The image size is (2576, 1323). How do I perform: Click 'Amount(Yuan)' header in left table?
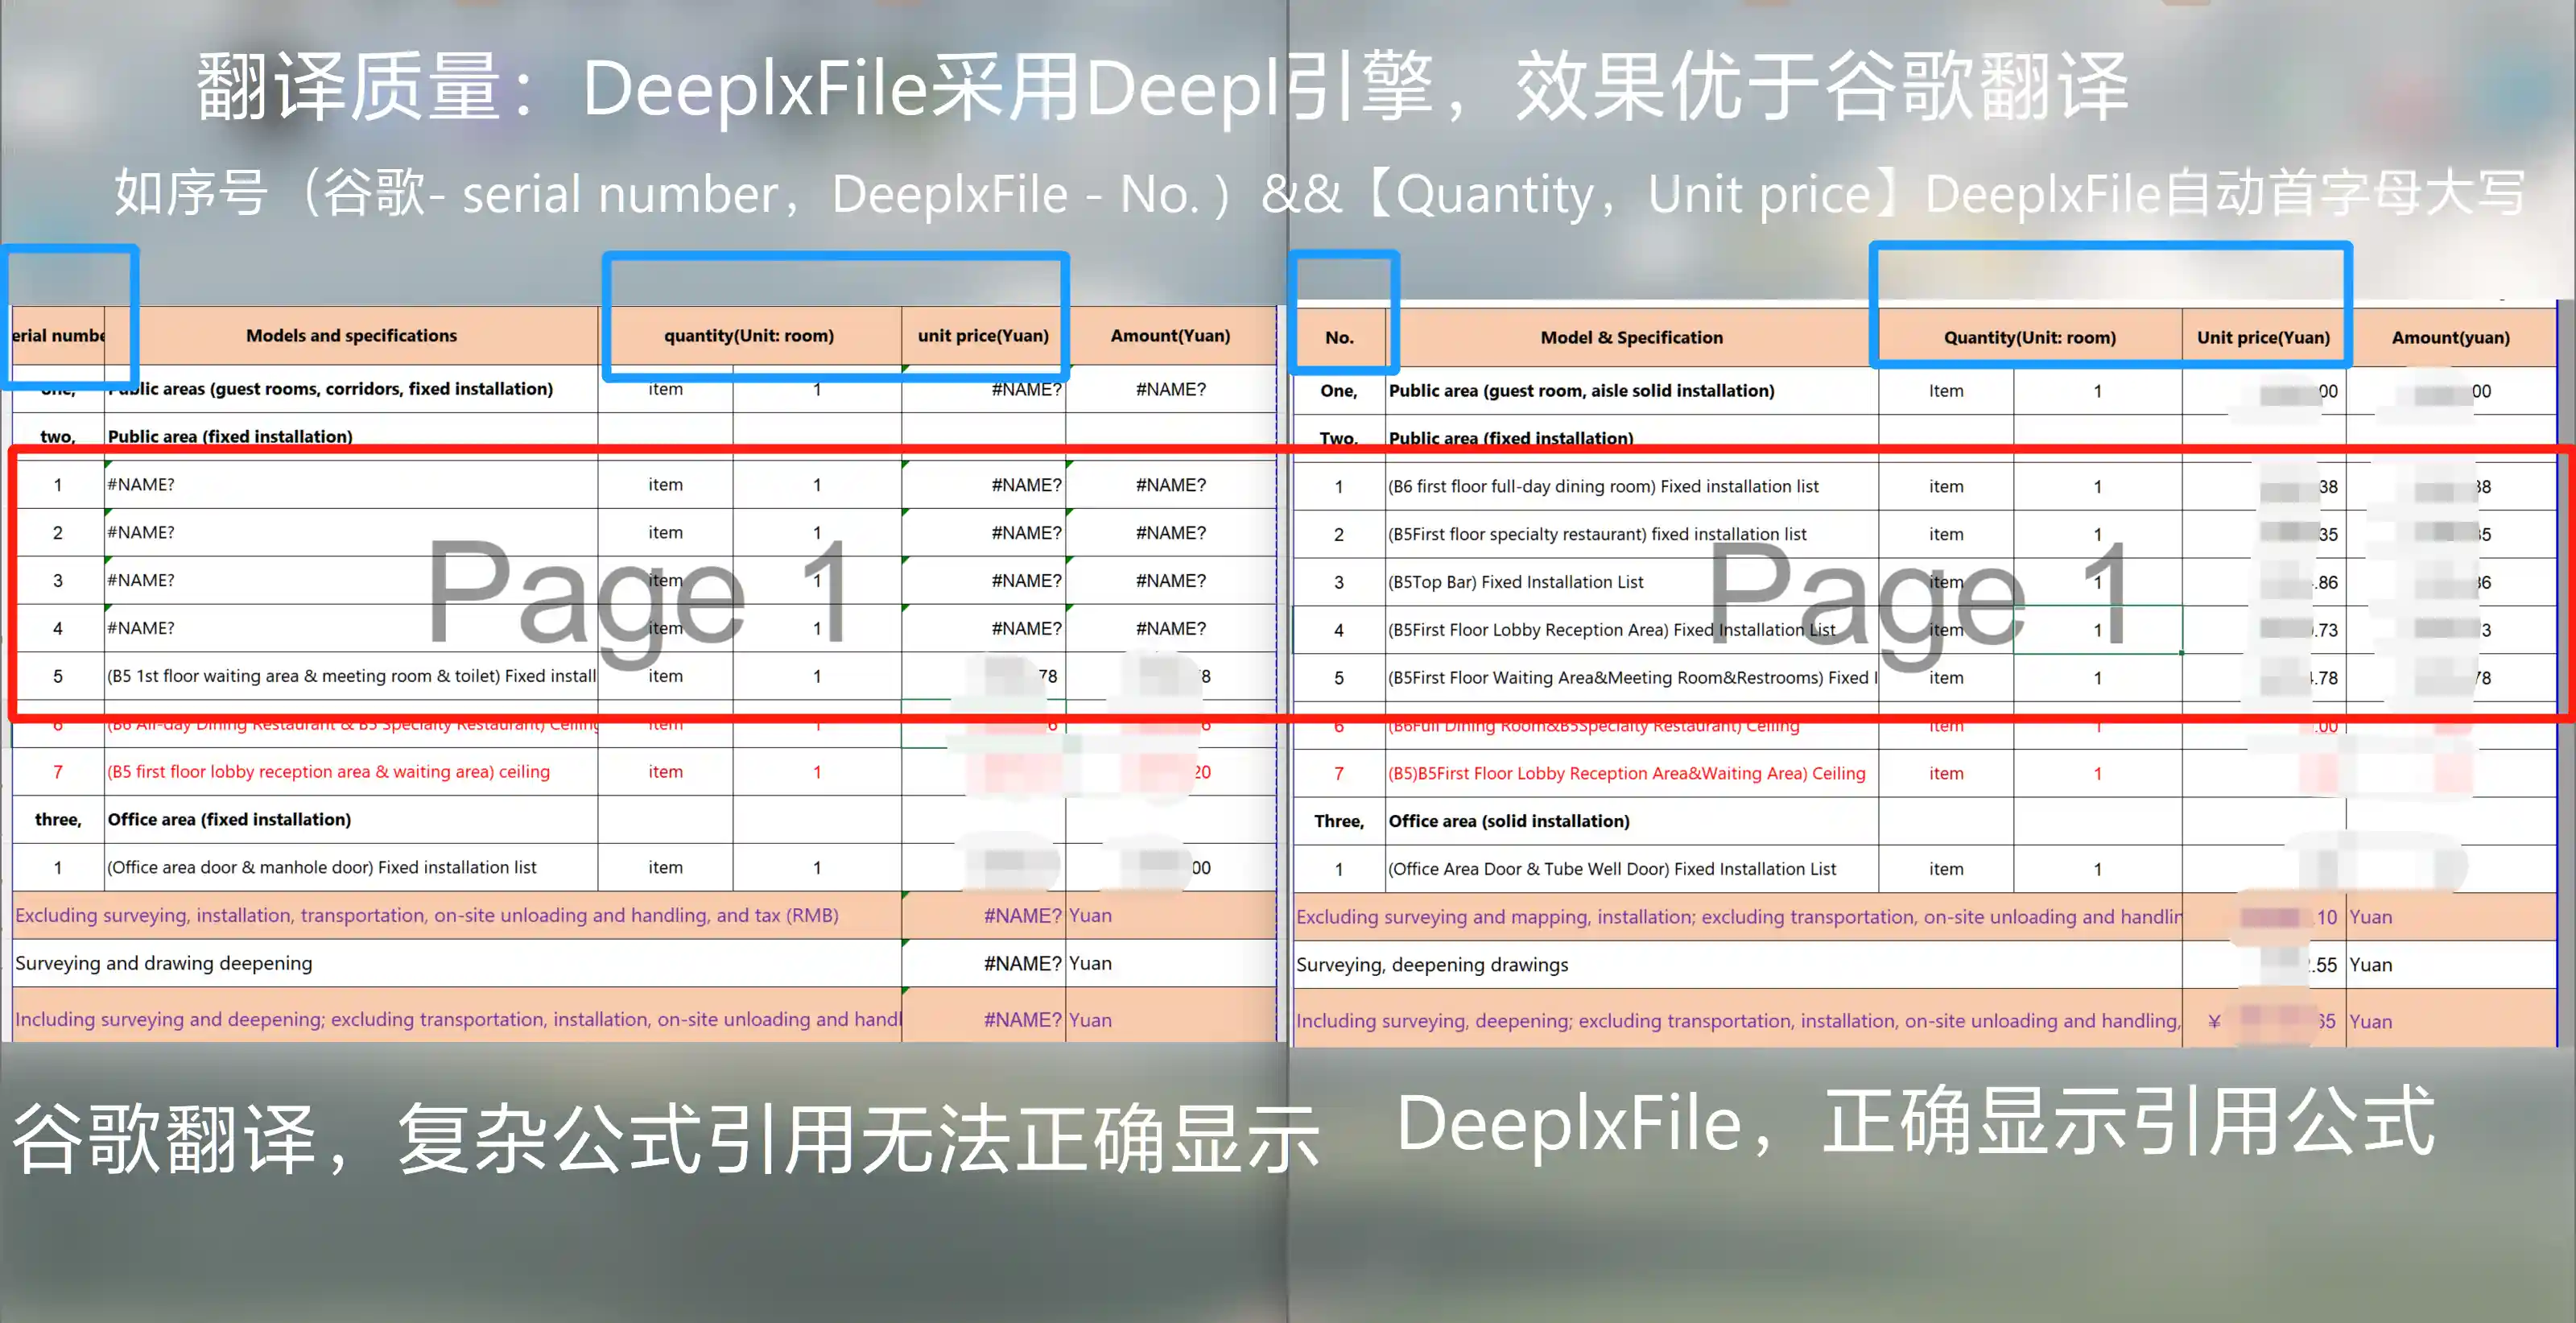click(1169, 336)
